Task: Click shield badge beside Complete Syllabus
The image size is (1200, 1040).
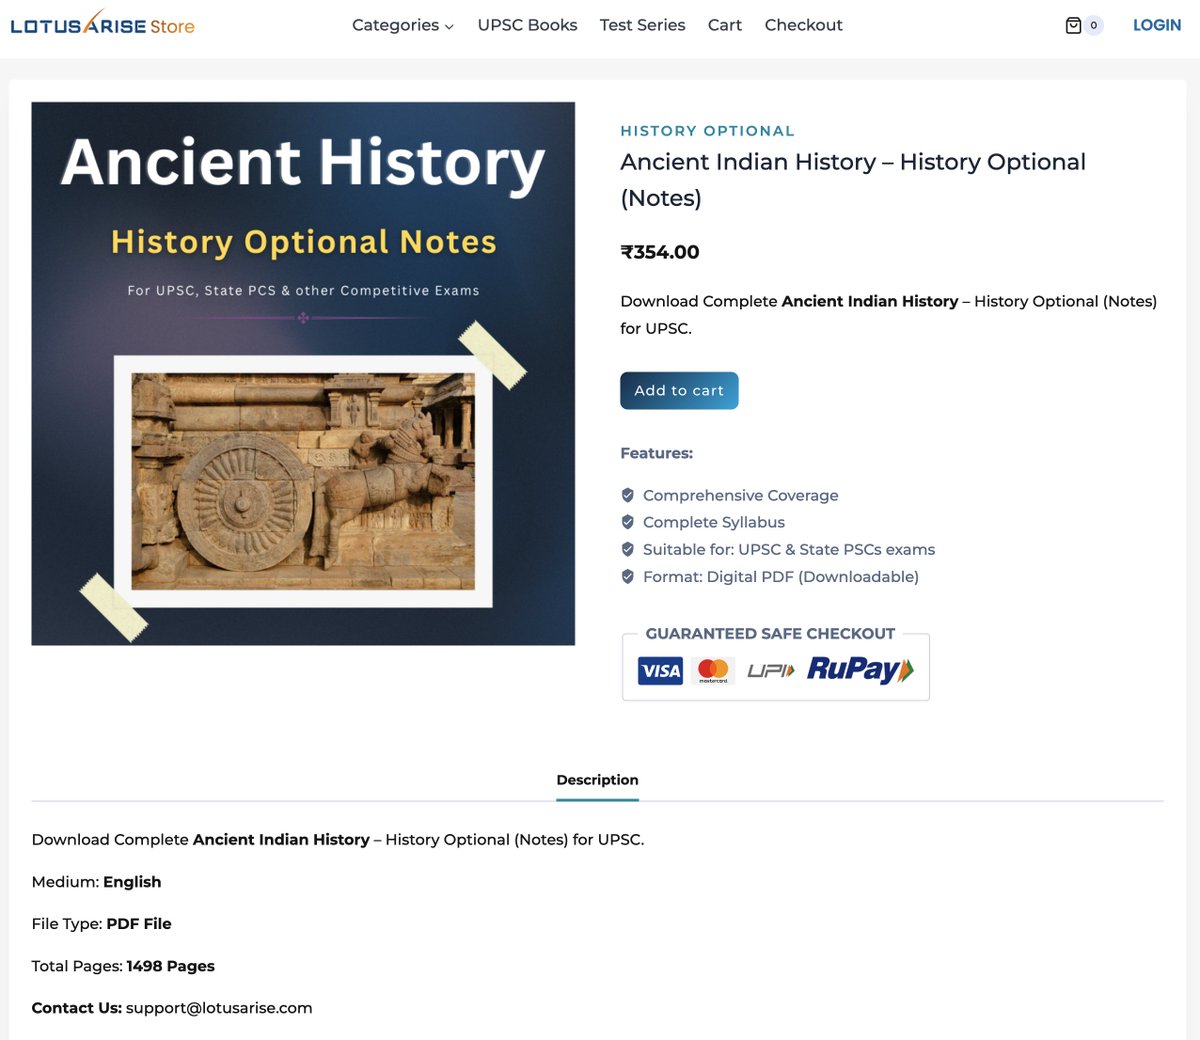Action: pyautogui.click(x=628, y=521)
